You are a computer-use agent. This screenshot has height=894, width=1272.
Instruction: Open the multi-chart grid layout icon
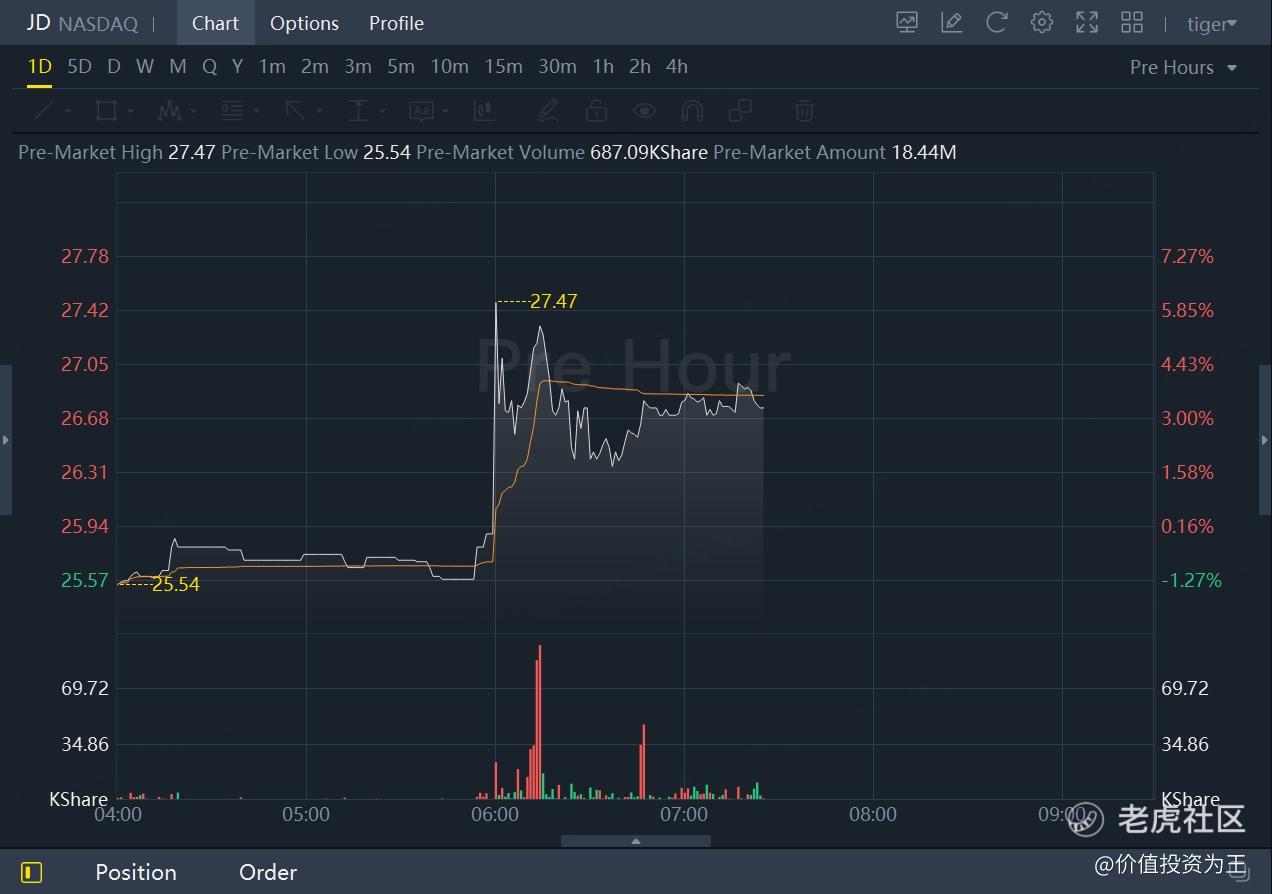pyautogui.click(x=1132, y=22)
